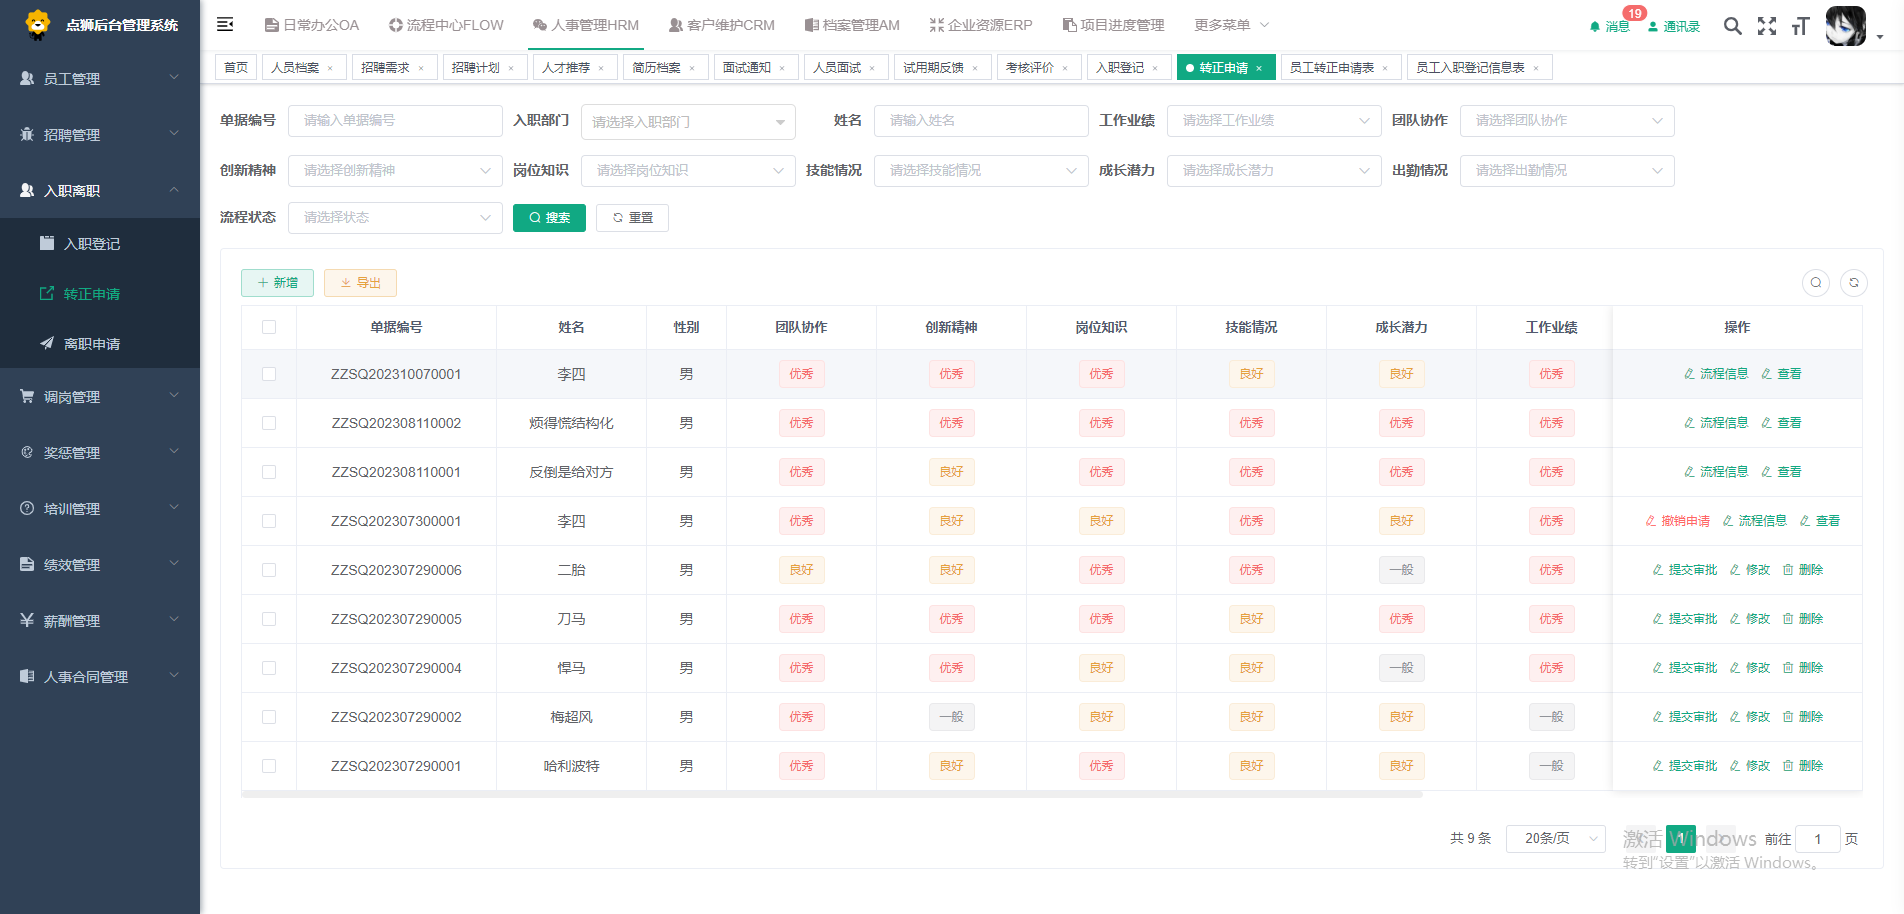
Task: Click the green 搜索 button
Action: point(549,218)
